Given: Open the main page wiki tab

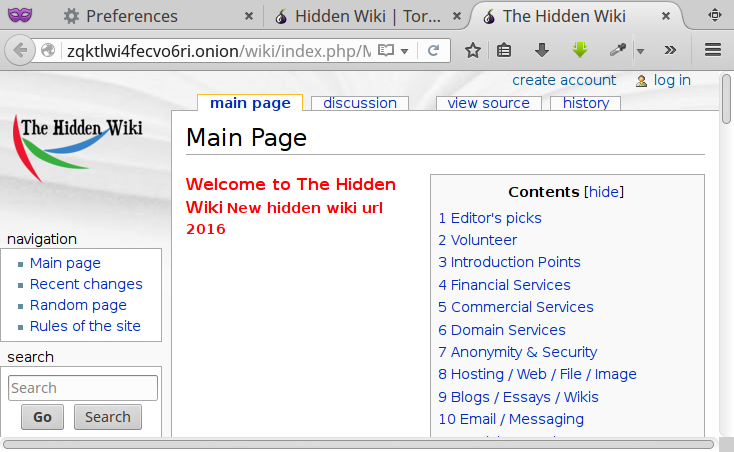Looking at the screenshot, I should (x=250, y=103).
